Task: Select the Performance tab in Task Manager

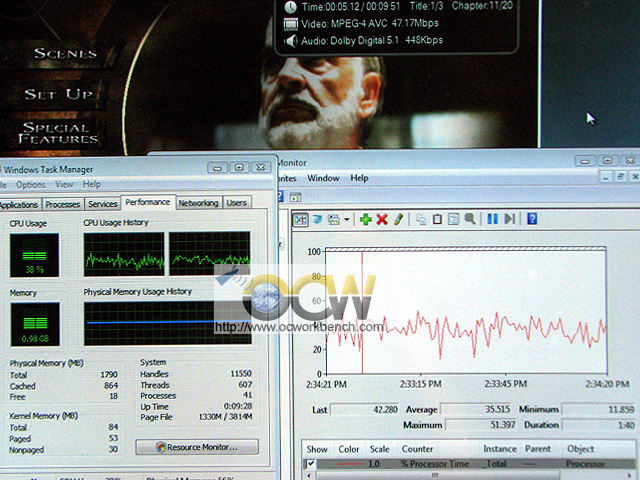Action: (148, 202)
